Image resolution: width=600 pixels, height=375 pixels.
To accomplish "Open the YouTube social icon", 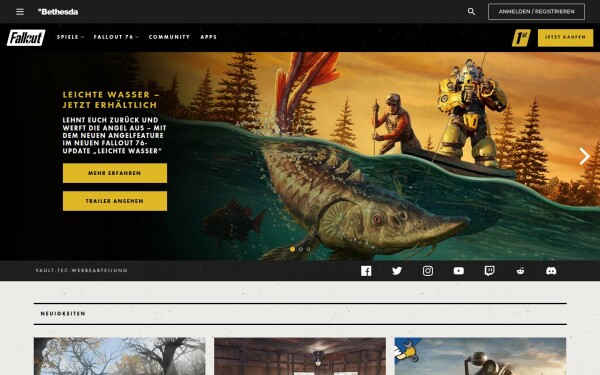I will point(459,271).
